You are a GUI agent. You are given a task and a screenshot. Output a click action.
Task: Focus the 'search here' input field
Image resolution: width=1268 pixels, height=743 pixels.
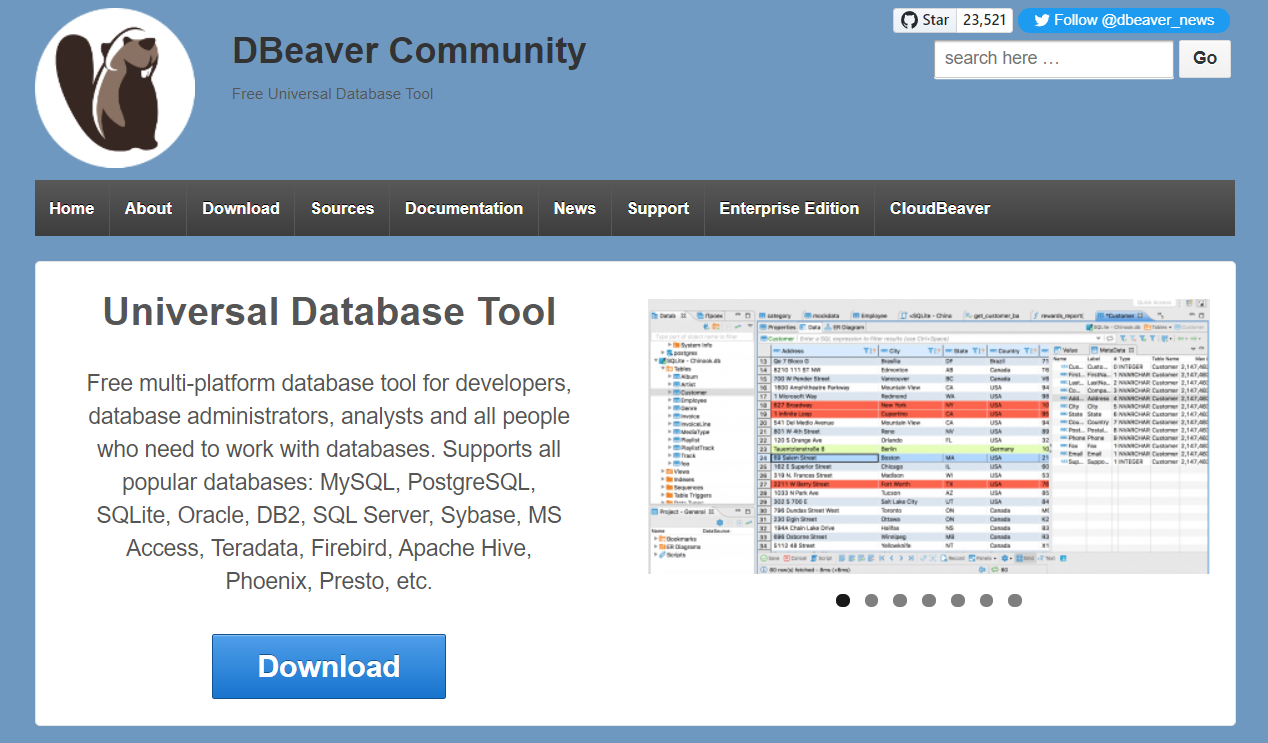1054,59
